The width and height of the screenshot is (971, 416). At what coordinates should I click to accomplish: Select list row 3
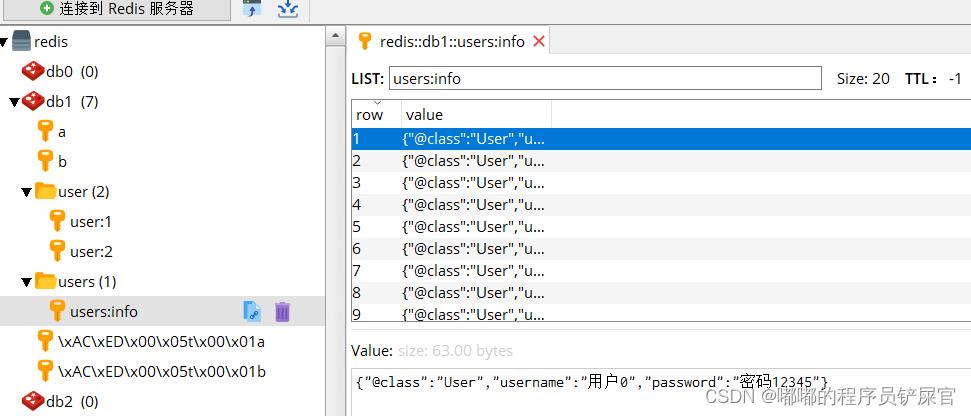[661, 183]
